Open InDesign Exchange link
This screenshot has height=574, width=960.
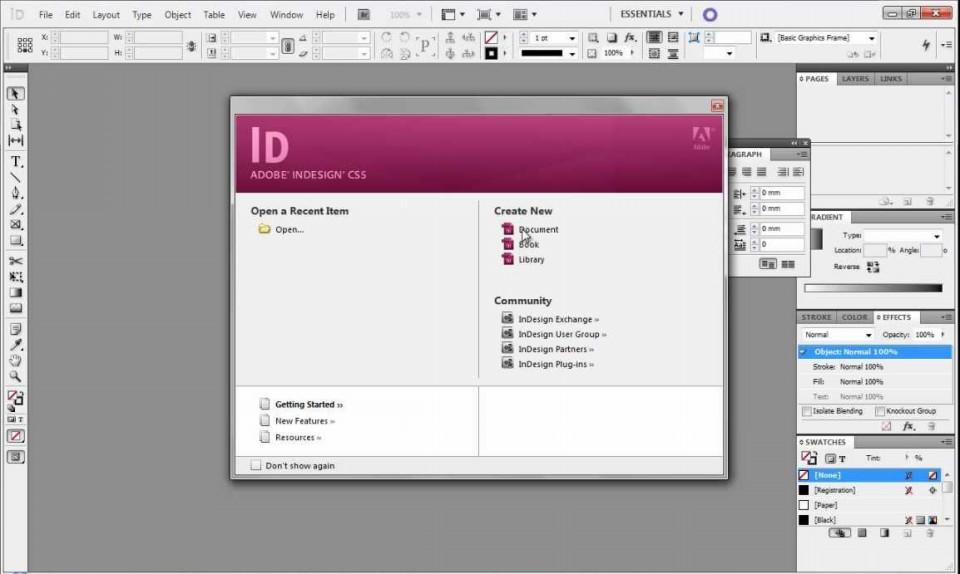558,319
